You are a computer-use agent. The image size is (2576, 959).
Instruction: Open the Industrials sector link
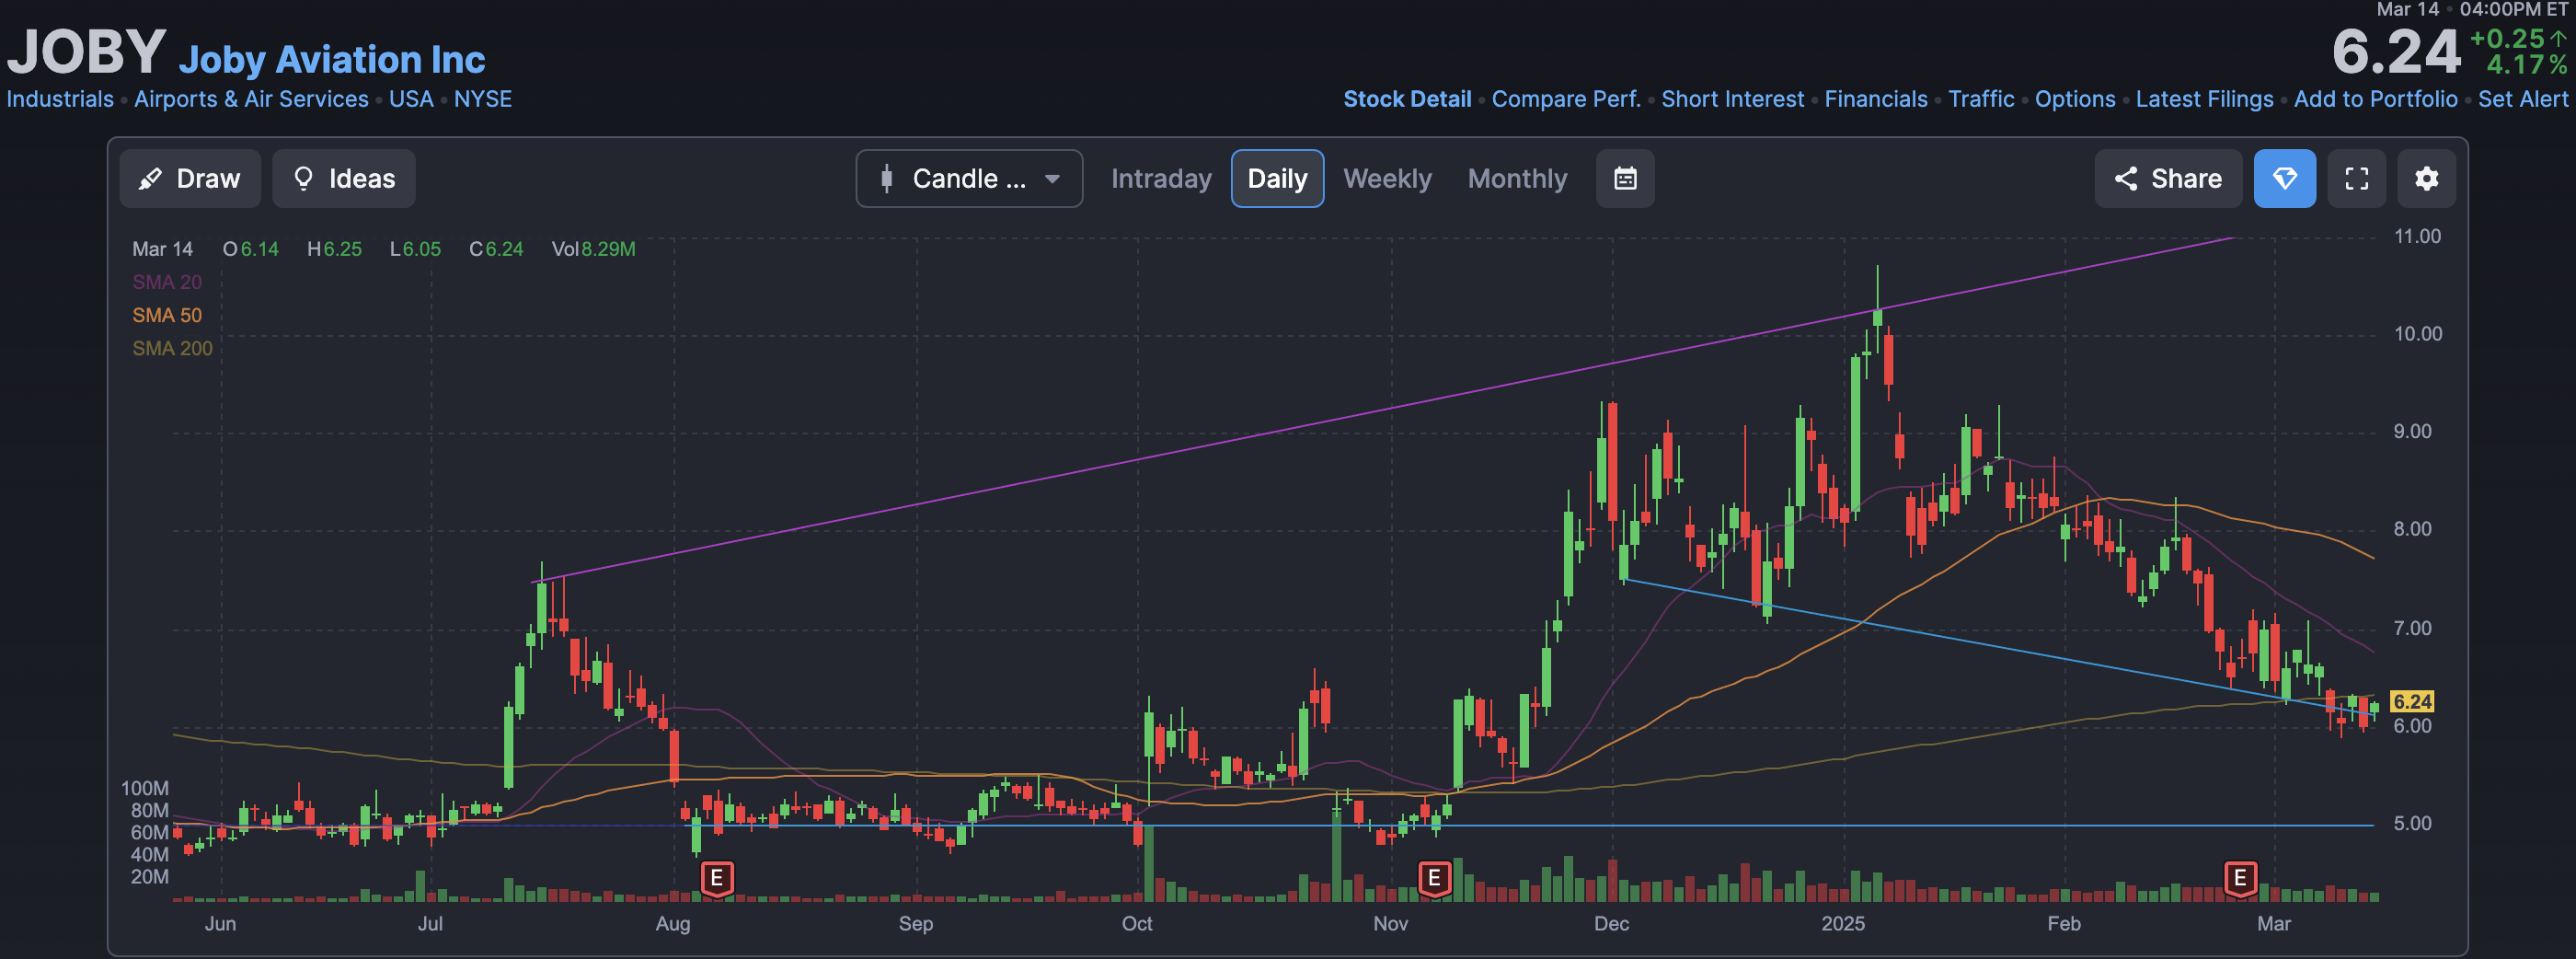pyautogui.click(x=60, y=99)
